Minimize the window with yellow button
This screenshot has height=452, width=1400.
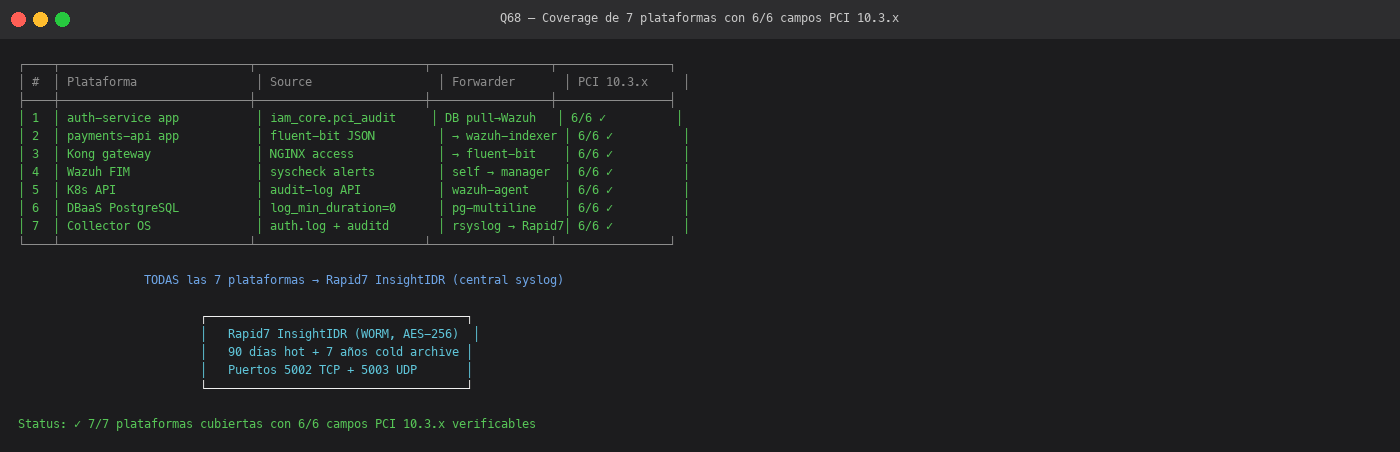(40, 19)
